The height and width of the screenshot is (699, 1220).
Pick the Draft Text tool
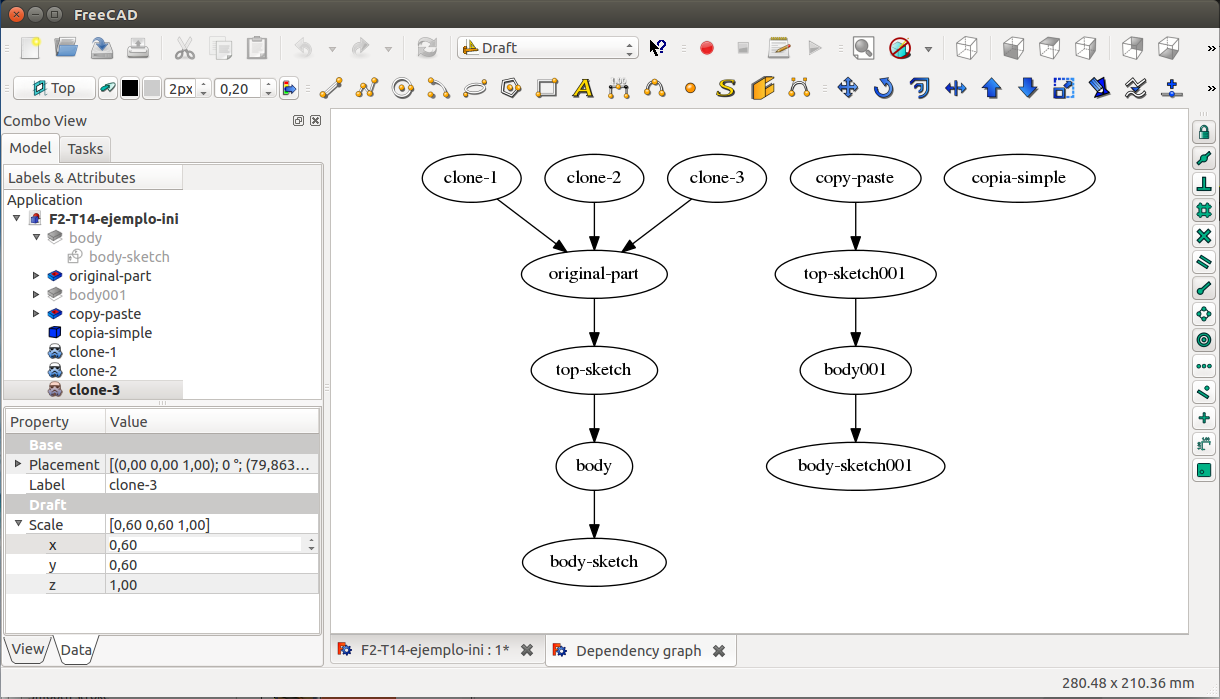583,88
